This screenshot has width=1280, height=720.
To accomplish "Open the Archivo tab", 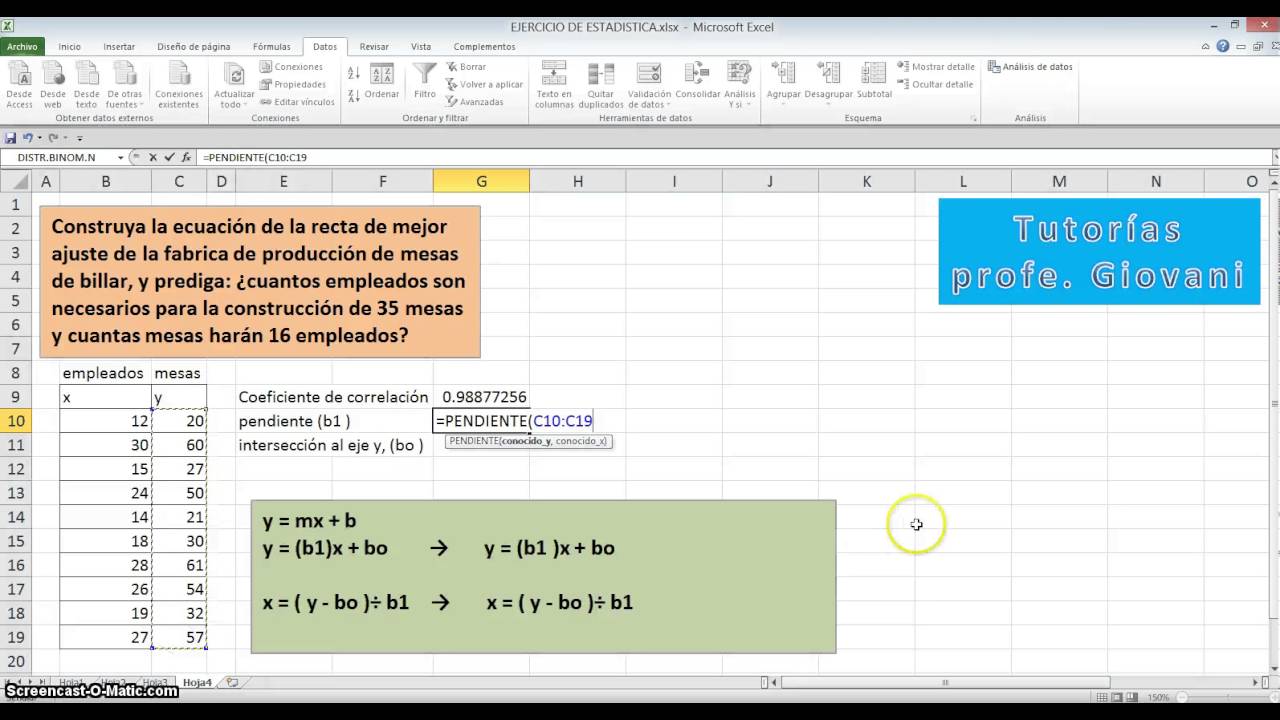I will [22, 47].
